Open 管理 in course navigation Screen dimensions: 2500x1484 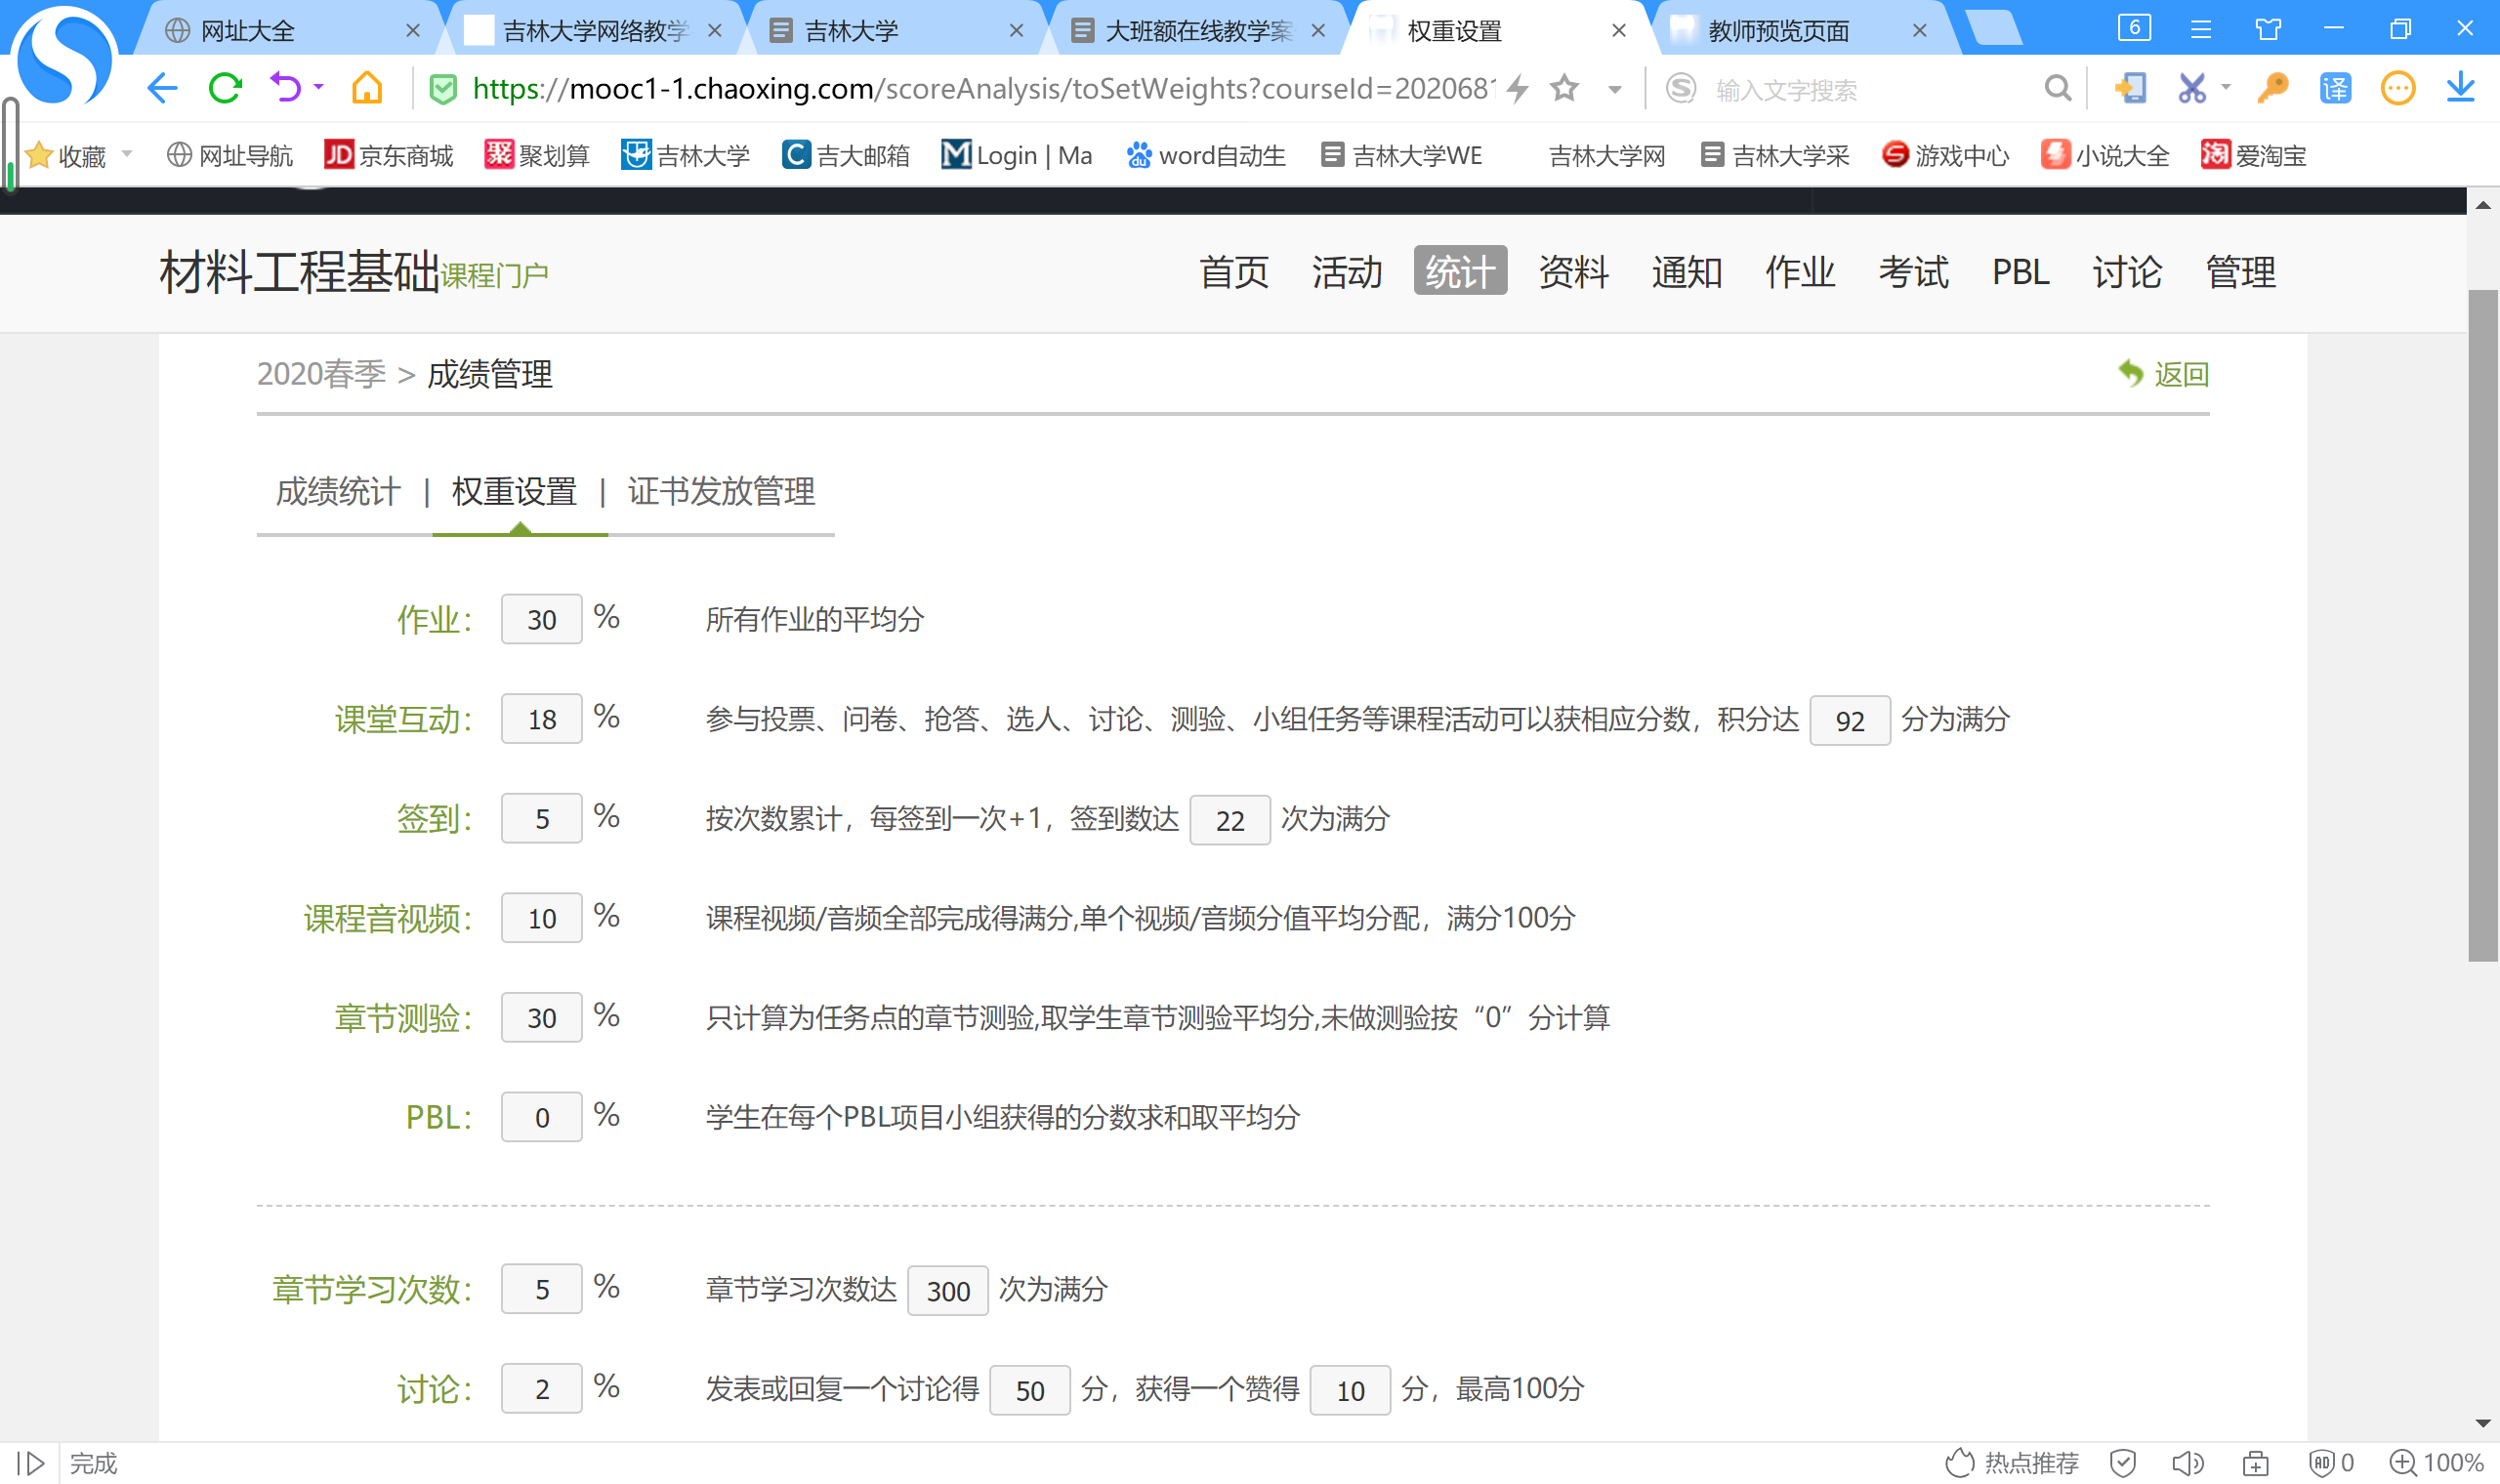2240,271
